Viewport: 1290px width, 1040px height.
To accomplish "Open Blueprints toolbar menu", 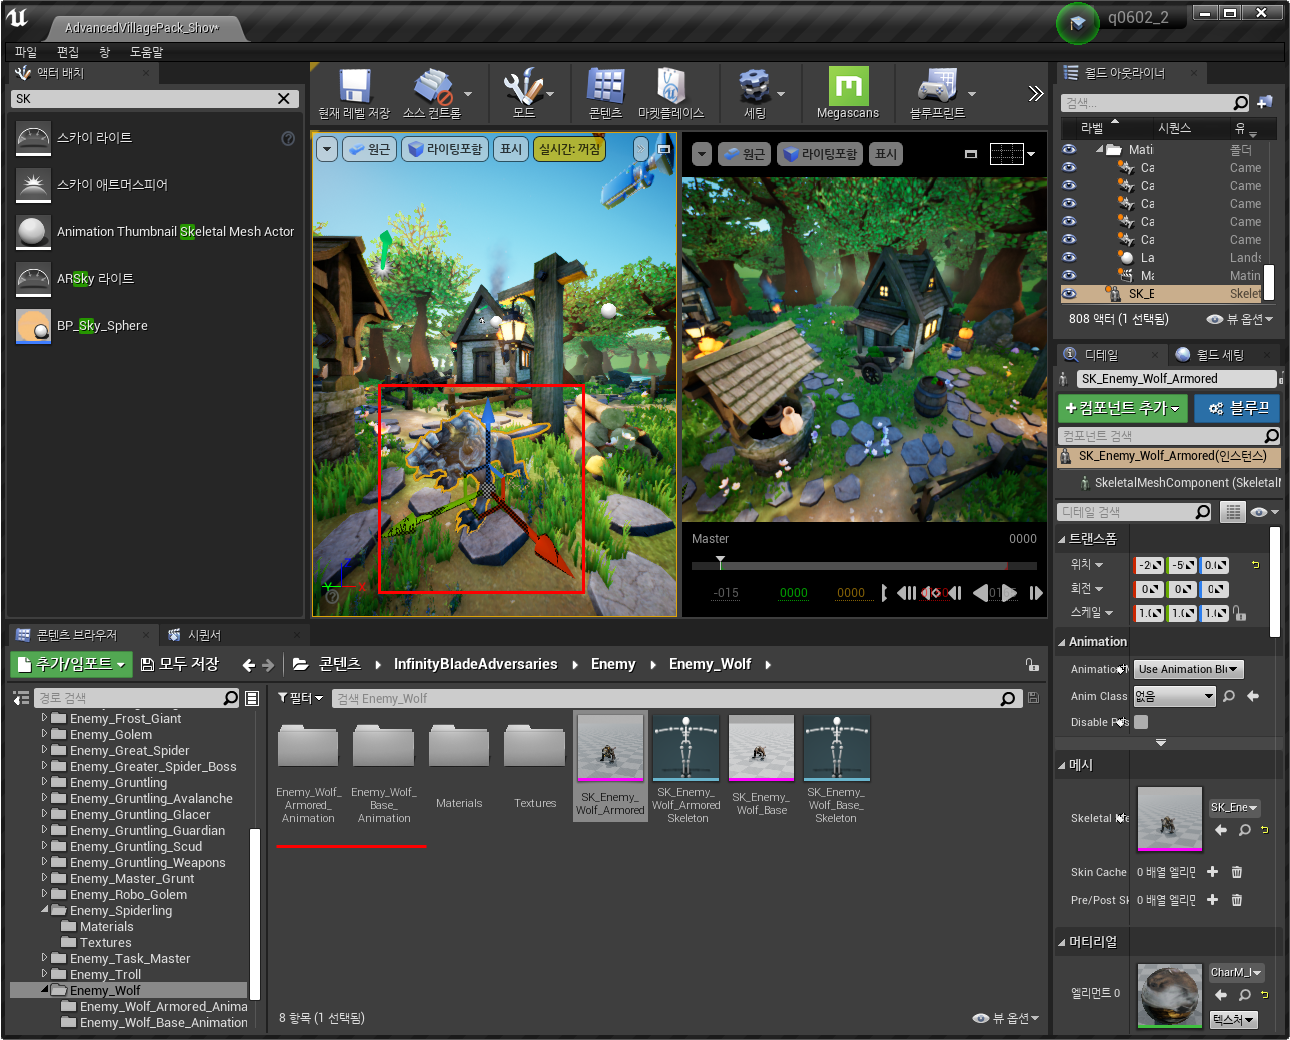I will pyautogui.click(x=937, y=94).
